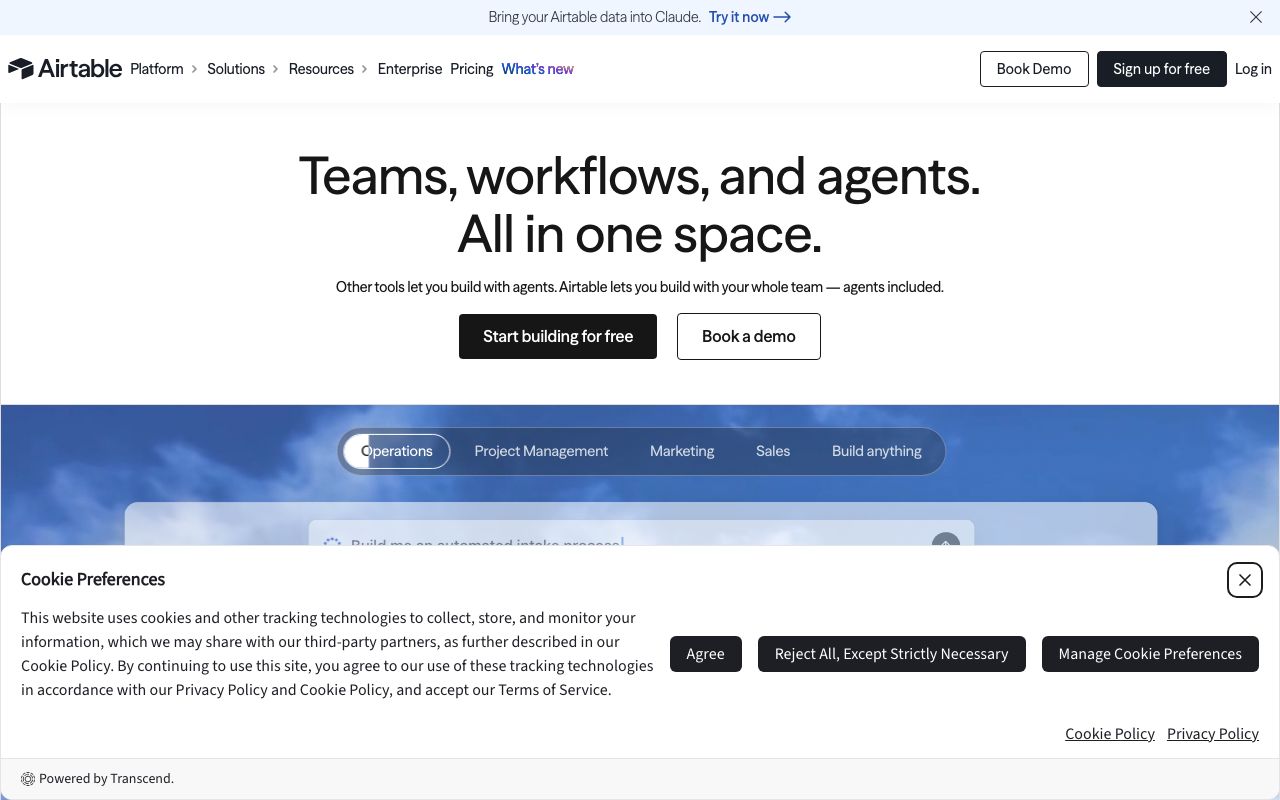This screenshot has width=1280, height=800.
Task: Go to Pricing
Action: click(x=472, y=69)
